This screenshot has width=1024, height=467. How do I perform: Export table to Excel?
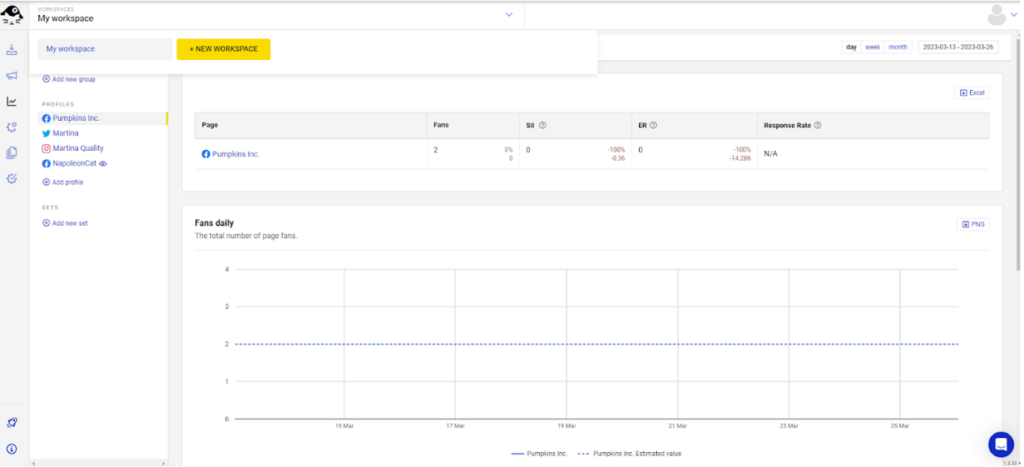(972, 93)
